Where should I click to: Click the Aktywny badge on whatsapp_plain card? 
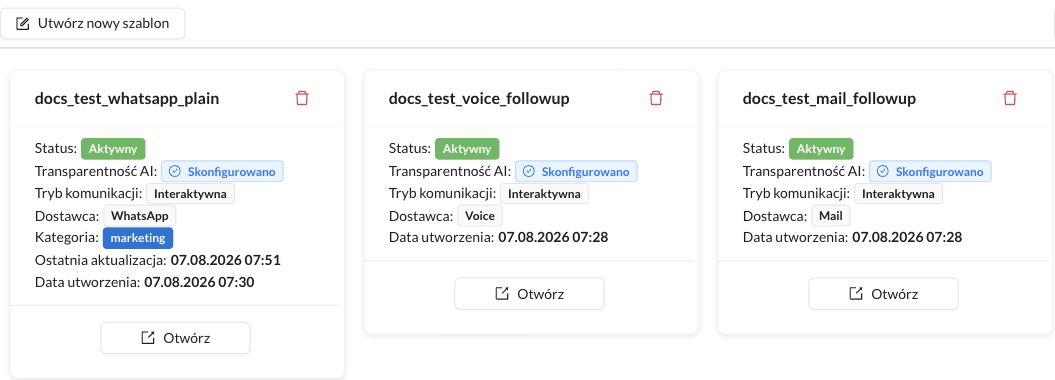[x=113, y=149]
